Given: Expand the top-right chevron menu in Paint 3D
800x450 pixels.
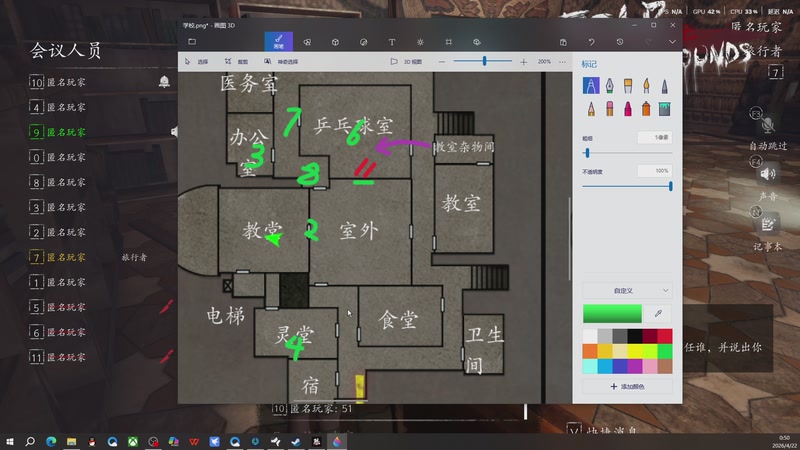Looking at the screenshot, I should [672, 42].
